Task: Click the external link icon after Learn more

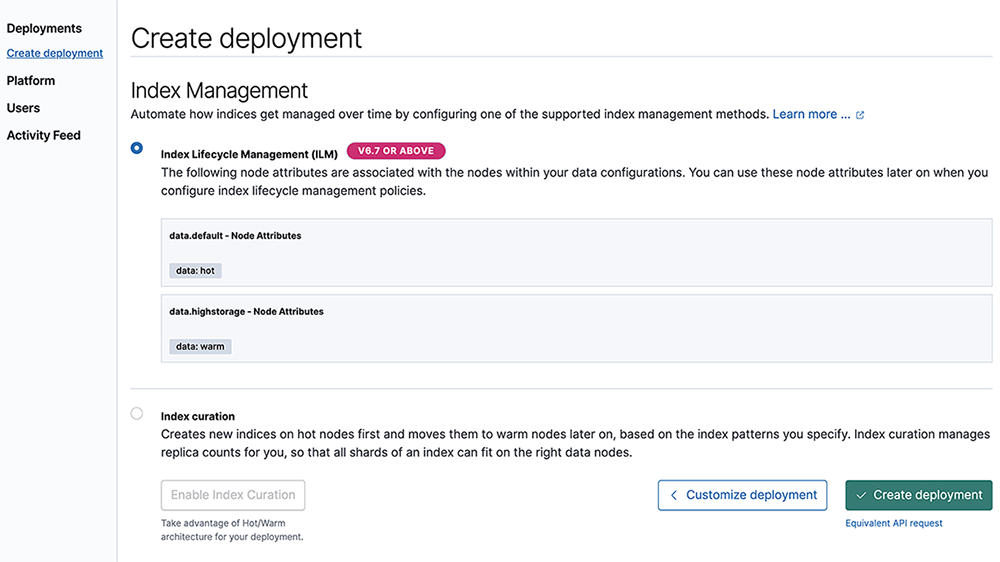Action: 860,115
